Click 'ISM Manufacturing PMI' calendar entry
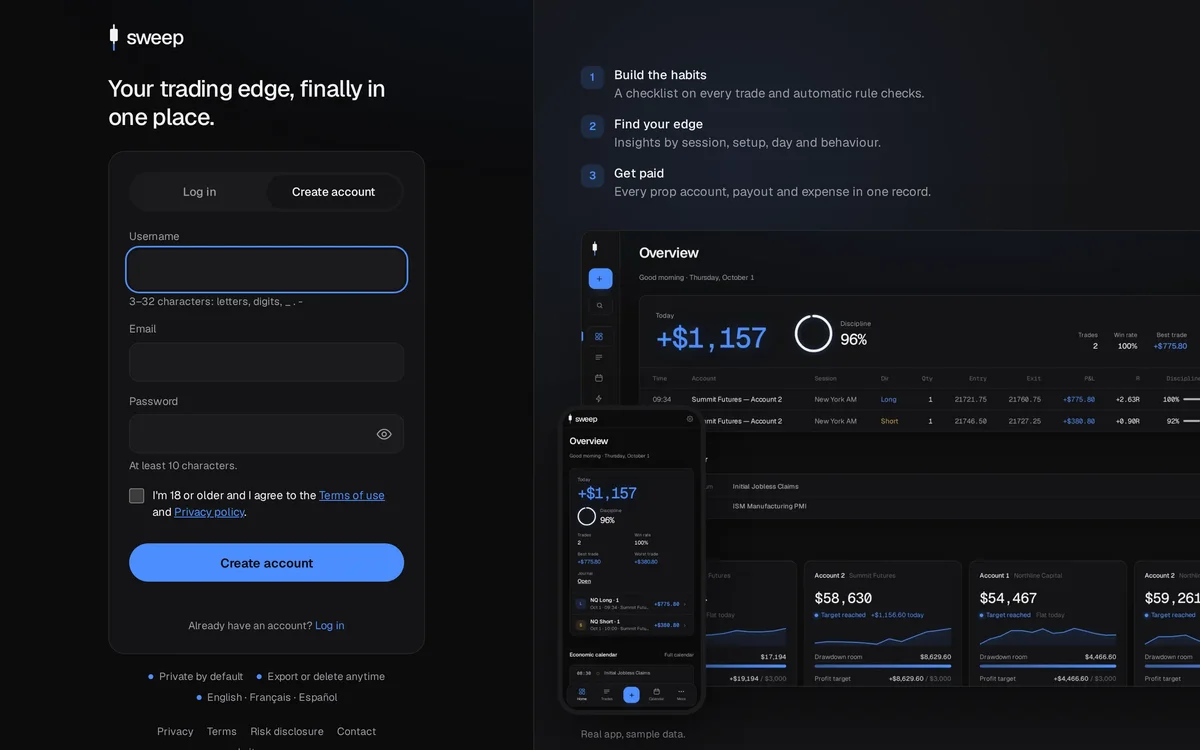The image size is (1200, 750). [x=769, y=506]
